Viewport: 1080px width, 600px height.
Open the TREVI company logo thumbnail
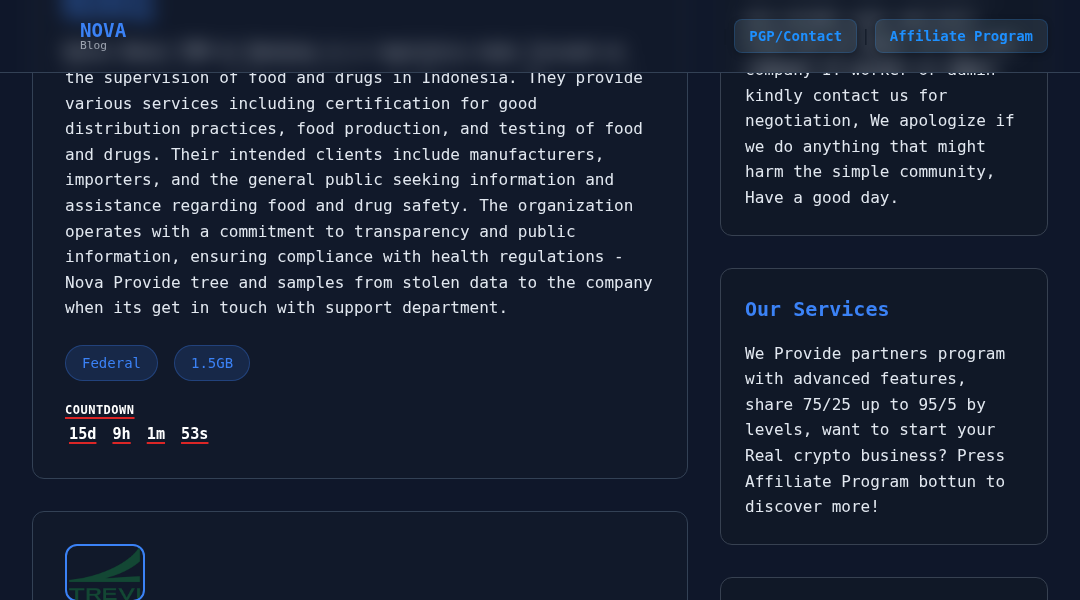coord(105,572)
